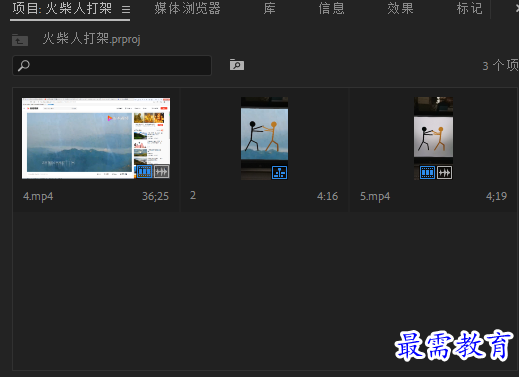Click sequence badge icon on item 2

[279, 172]
